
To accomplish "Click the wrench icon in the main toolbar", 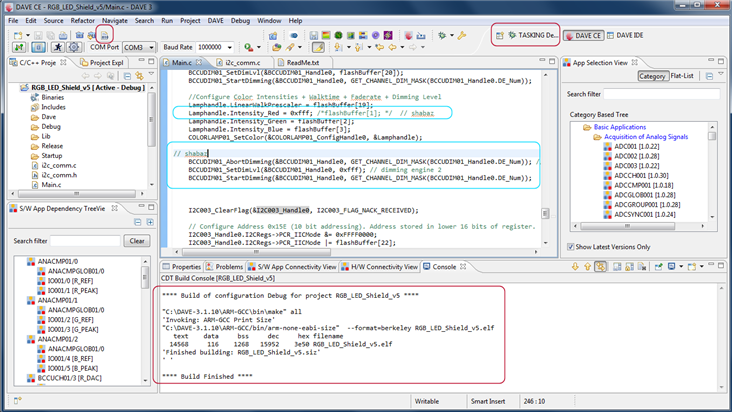I will tap(462, 35).
